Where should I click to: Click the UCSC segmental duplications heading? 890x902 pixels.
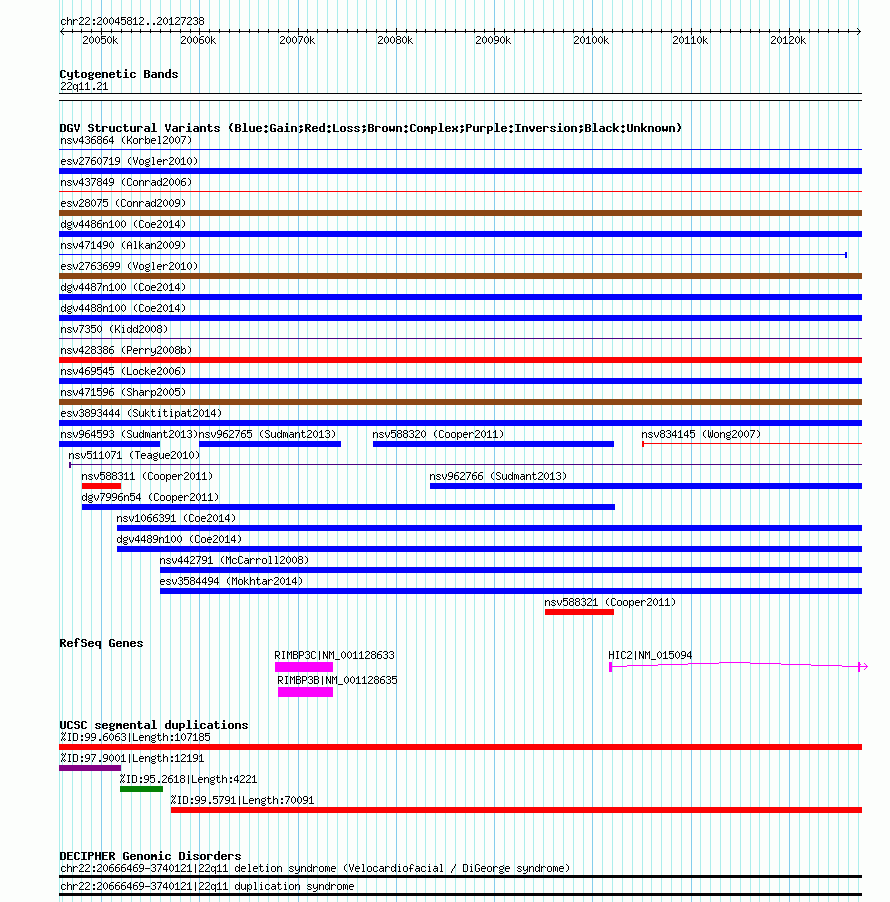point(154,725)
